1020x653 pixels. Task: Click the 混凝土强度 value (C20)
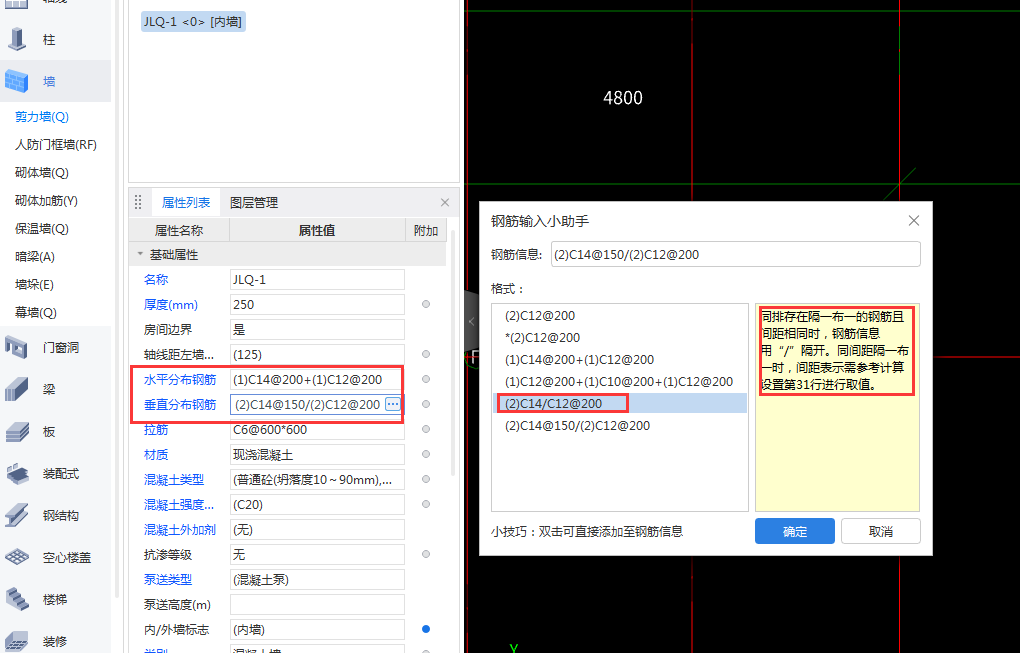(317, 504)
